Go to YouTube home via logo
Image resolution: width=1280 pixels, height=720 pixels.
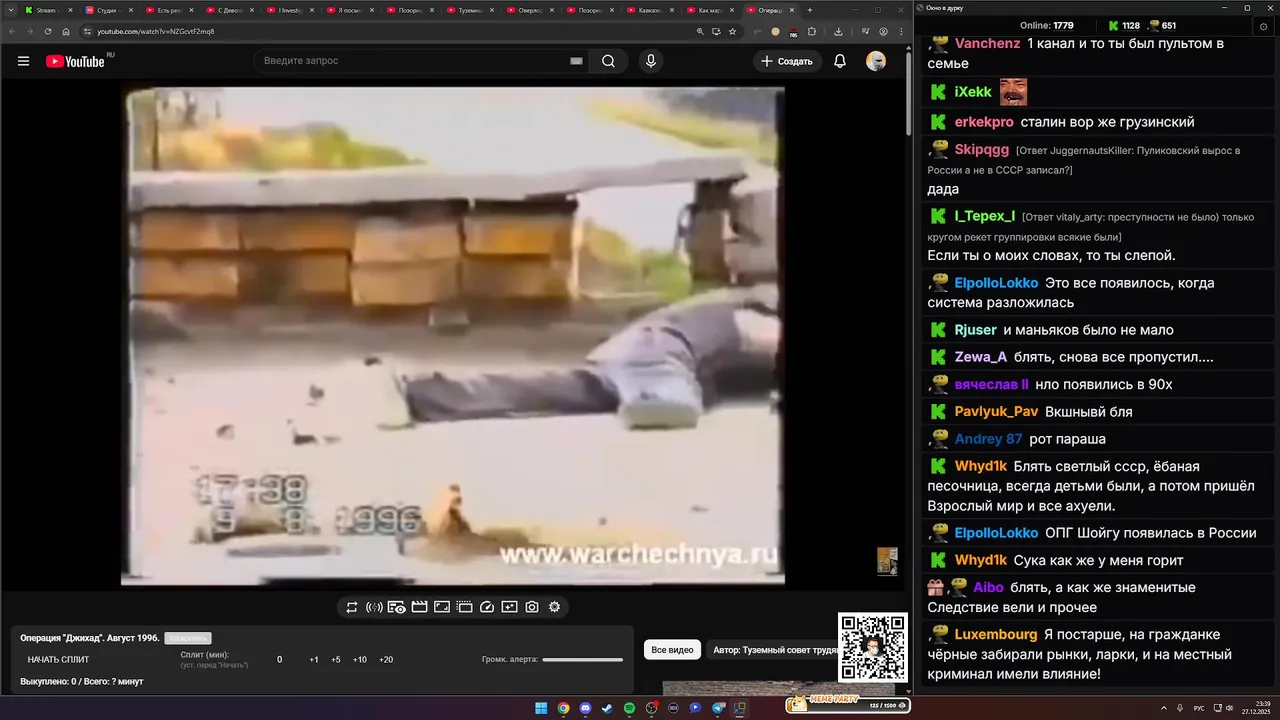pyautogui.click(x=75, y=61)
